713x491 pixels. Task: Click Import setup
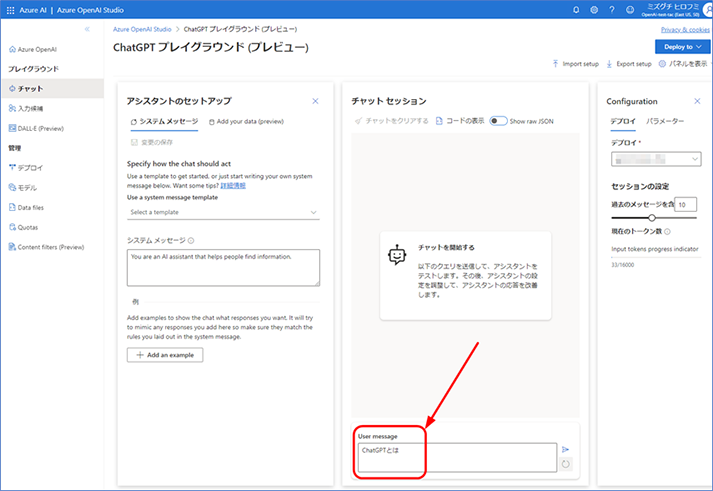[576, 64]
